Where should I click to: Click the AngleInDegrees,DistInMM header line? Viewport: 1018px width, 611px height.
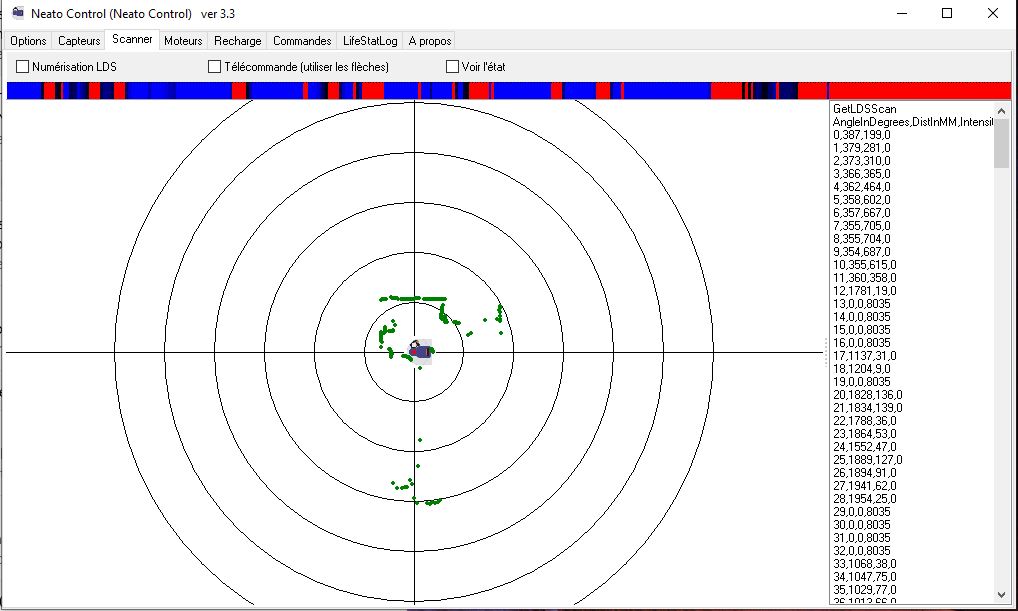(x=913, y=122)
